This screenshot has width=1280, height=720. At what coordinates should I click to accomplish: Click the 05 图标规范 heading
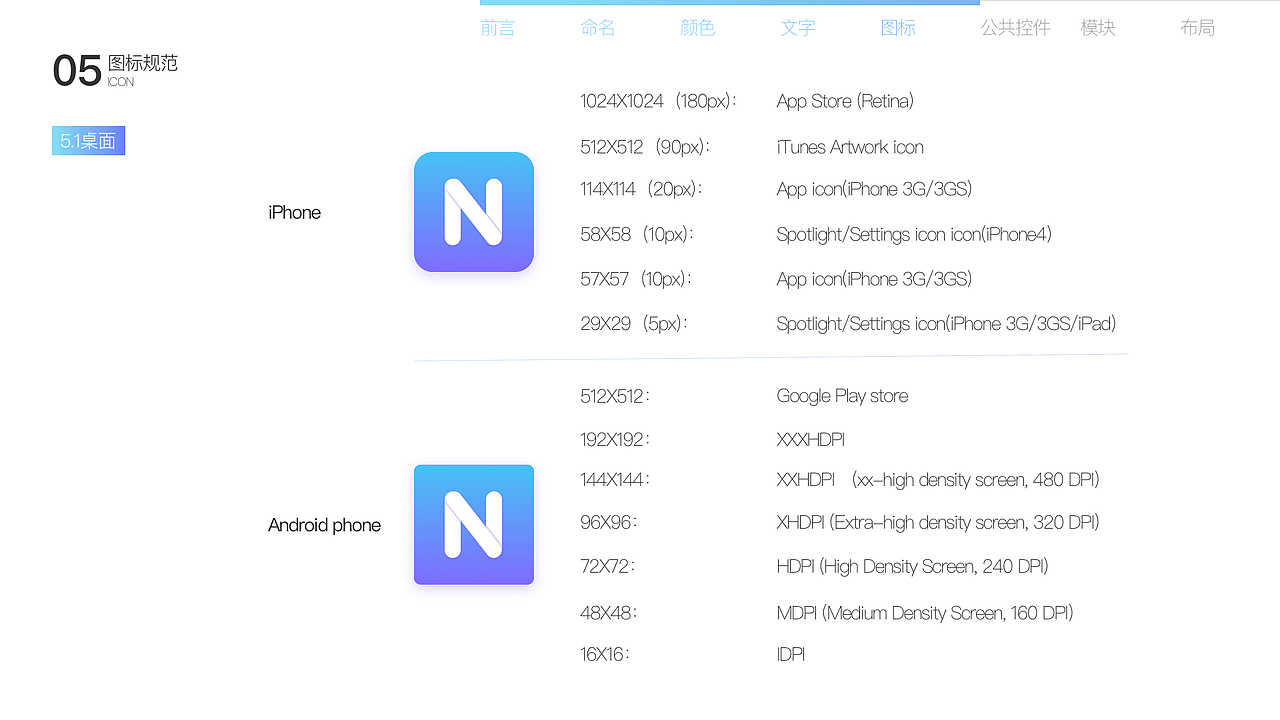click(x=115, y=70)
